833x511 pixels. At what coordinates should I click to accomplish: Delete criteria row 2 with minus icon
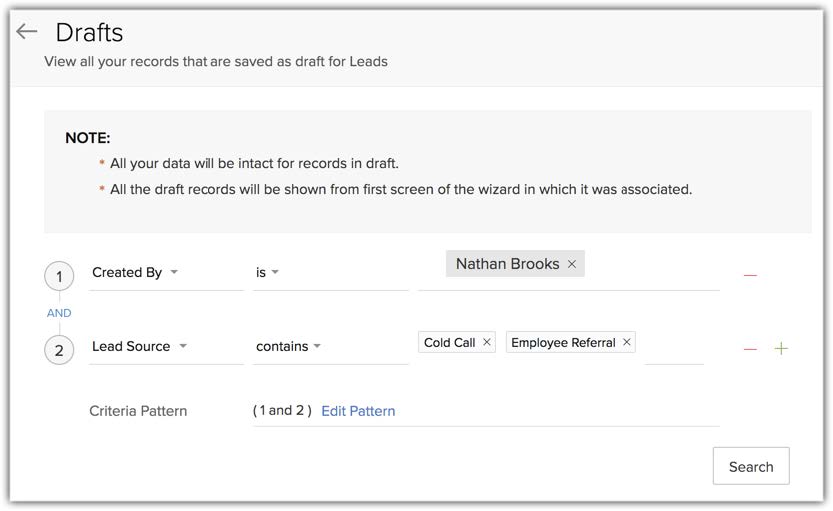pyautogui.click(x=750, y=349)
